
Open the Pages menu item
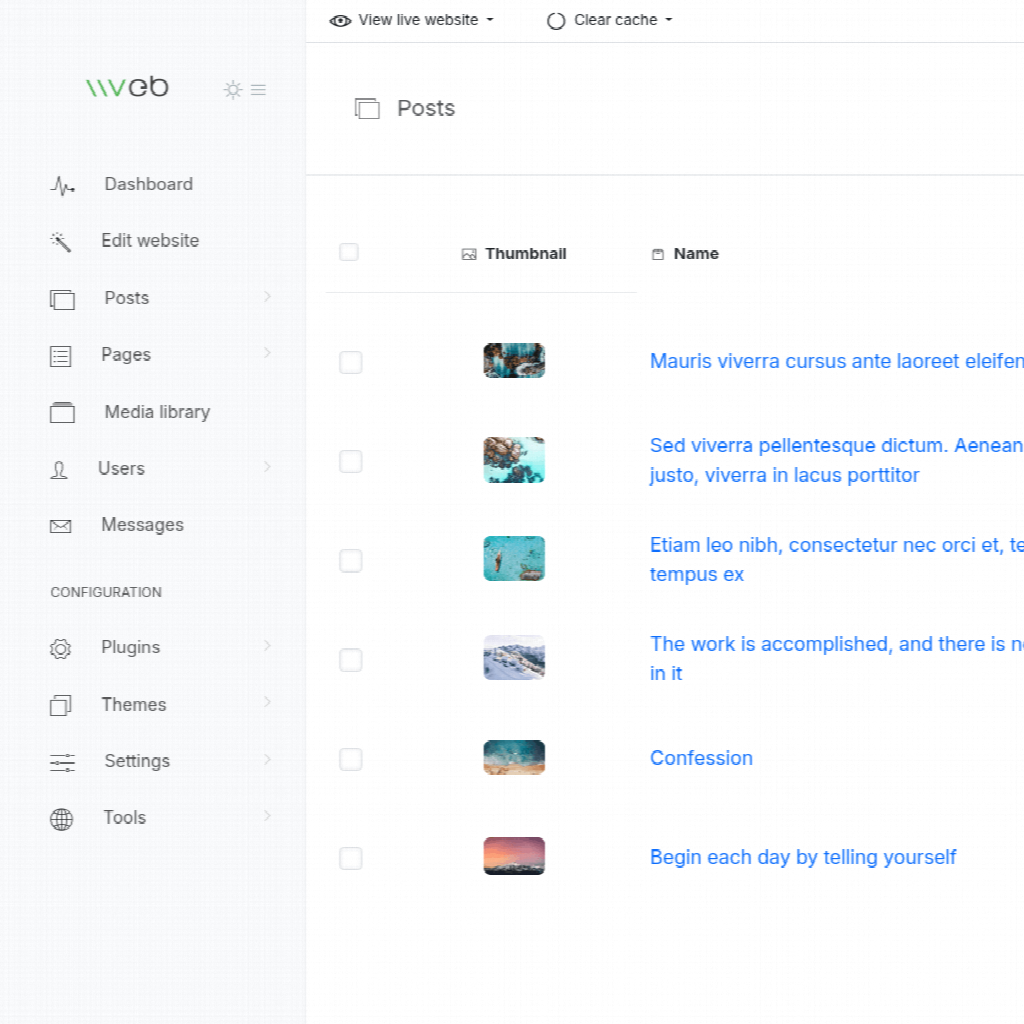pyautogui.click(x=126, y=355)
